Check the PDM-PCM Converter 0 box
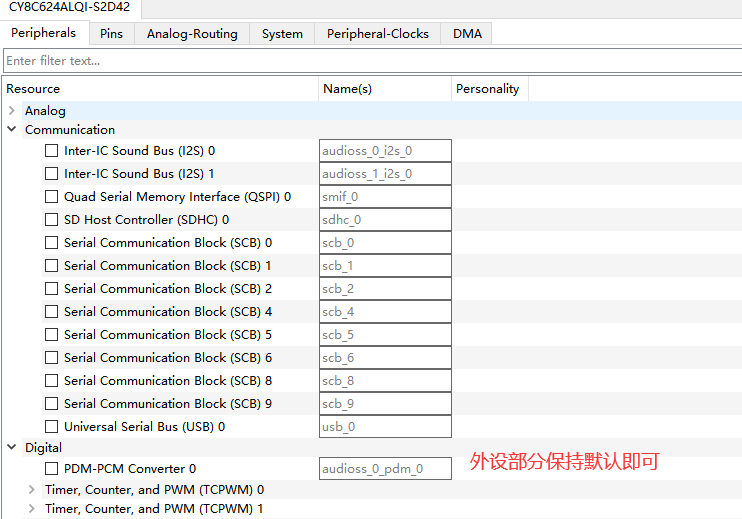This screenshot has width=742, height=519. click(51, 468)
